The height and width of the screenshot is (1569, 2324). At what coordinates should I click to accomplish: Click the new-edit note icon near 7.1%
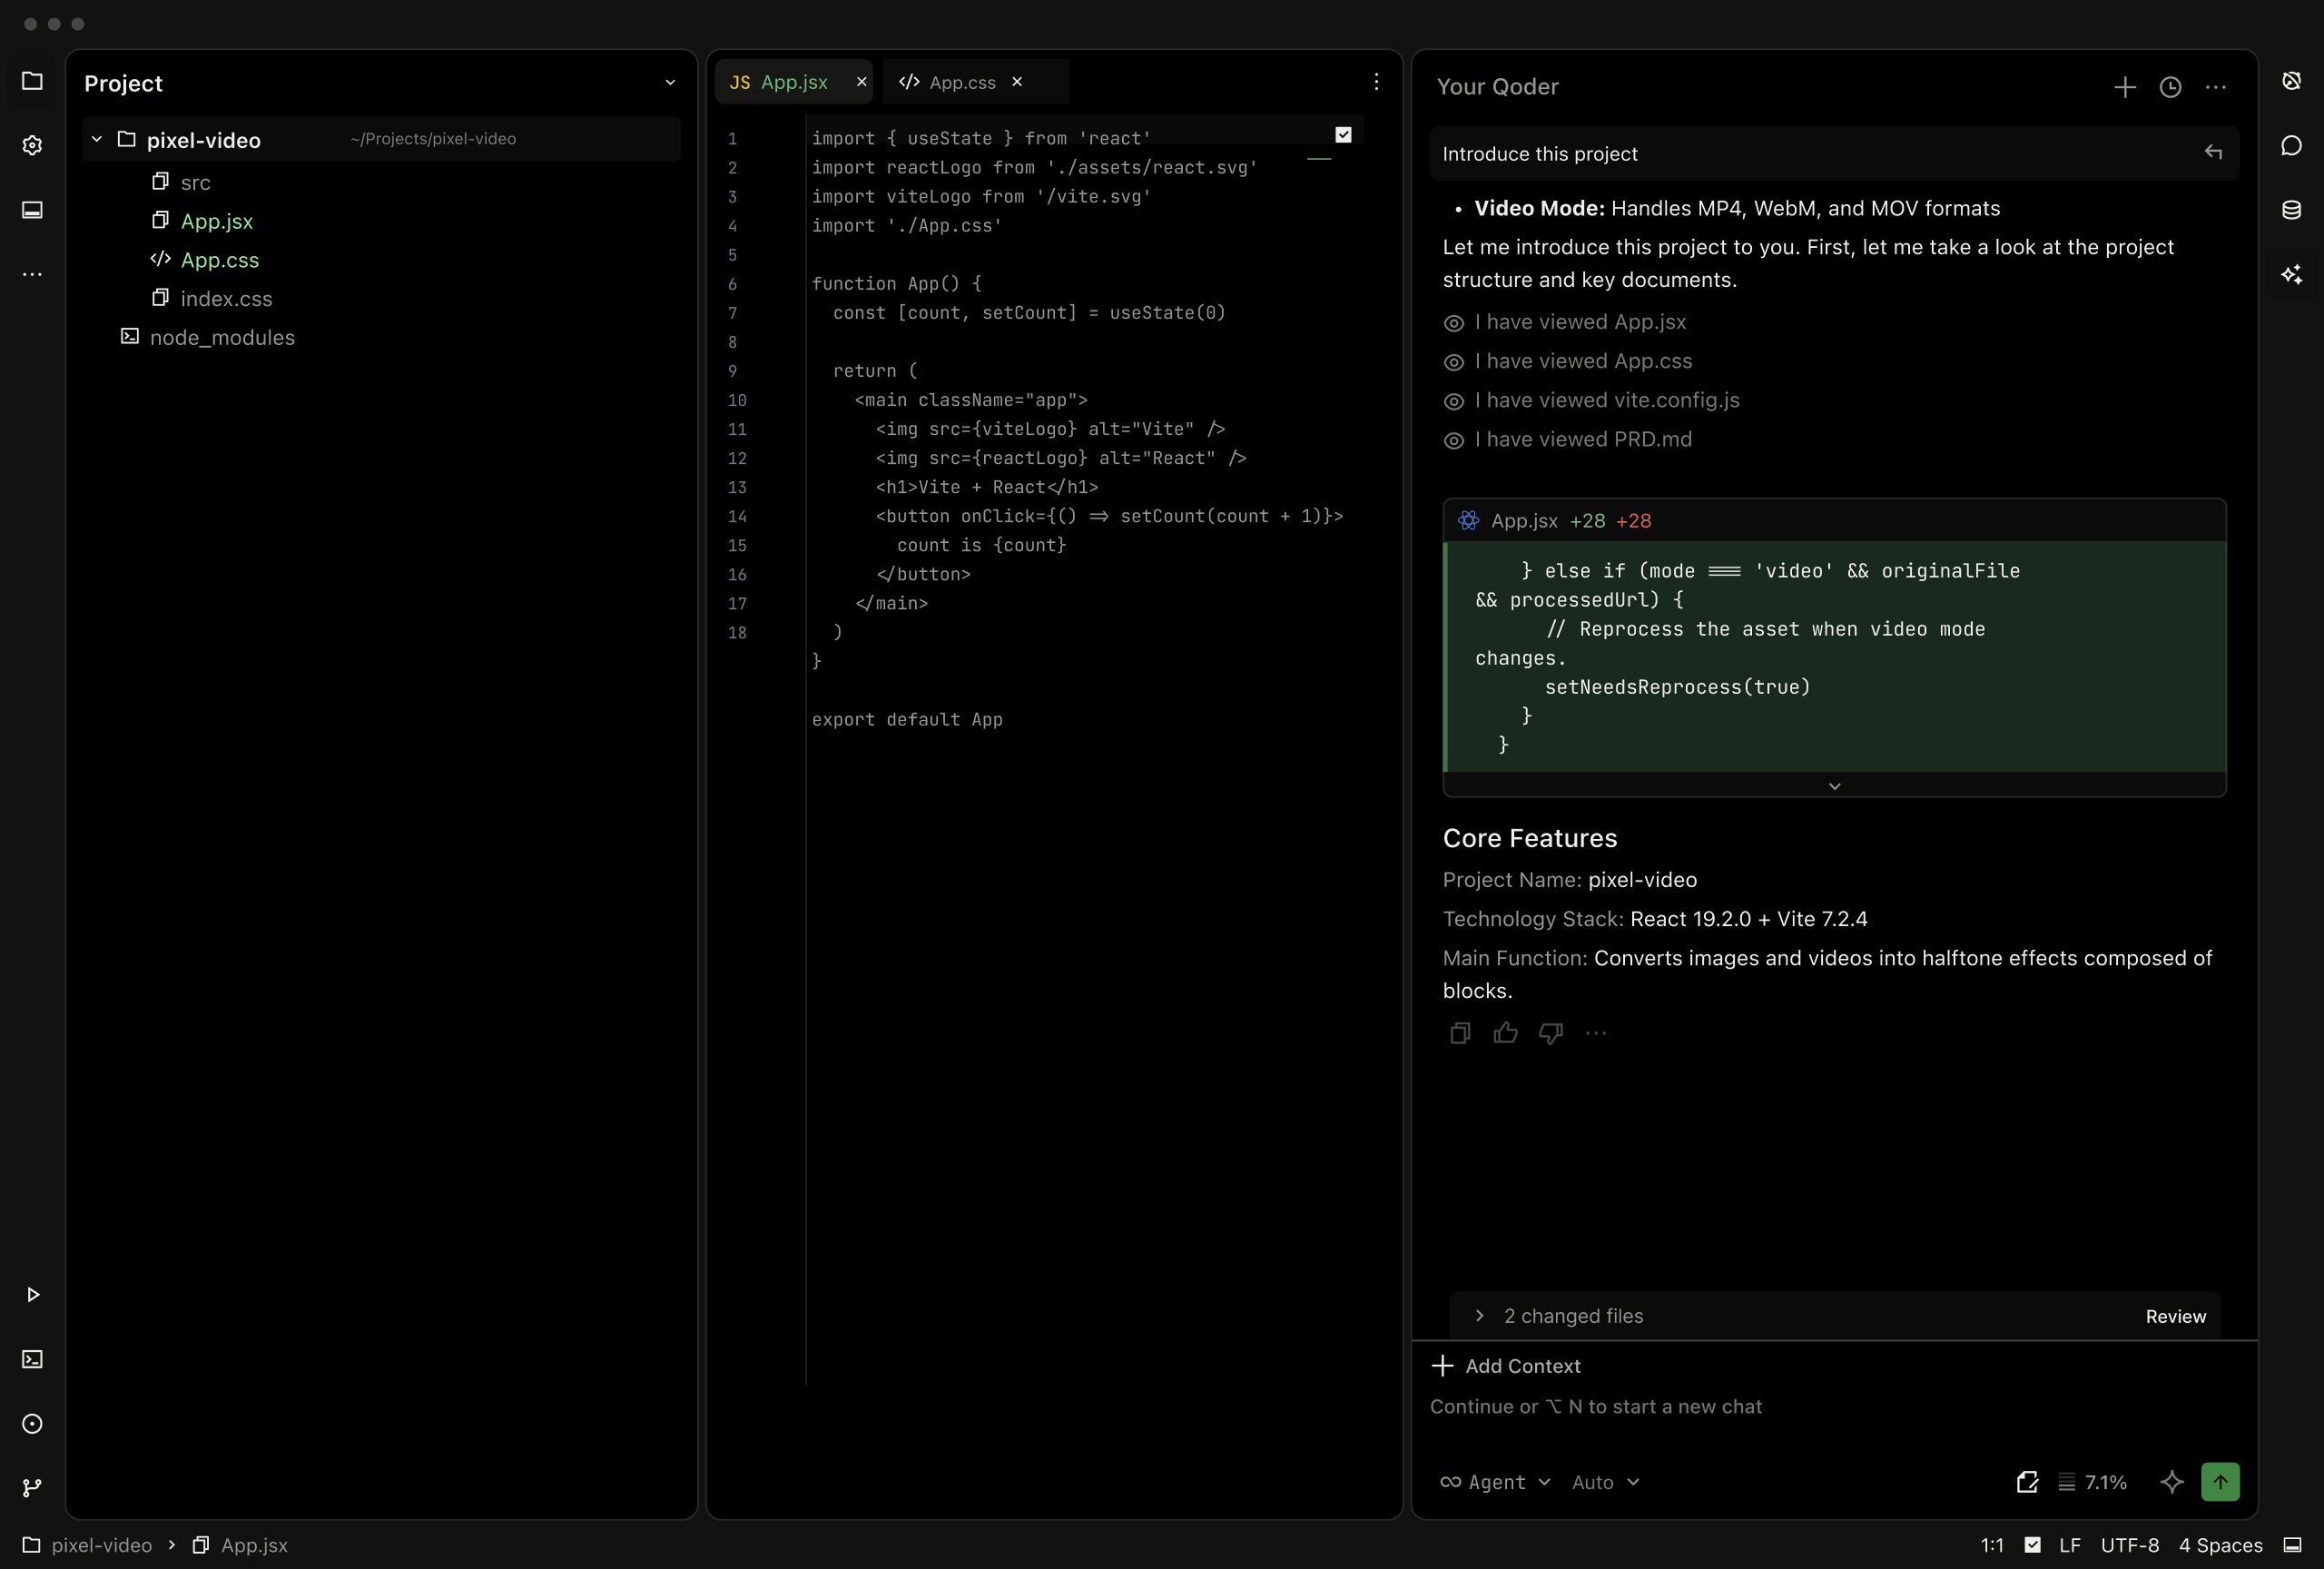click(2027, 1482)
